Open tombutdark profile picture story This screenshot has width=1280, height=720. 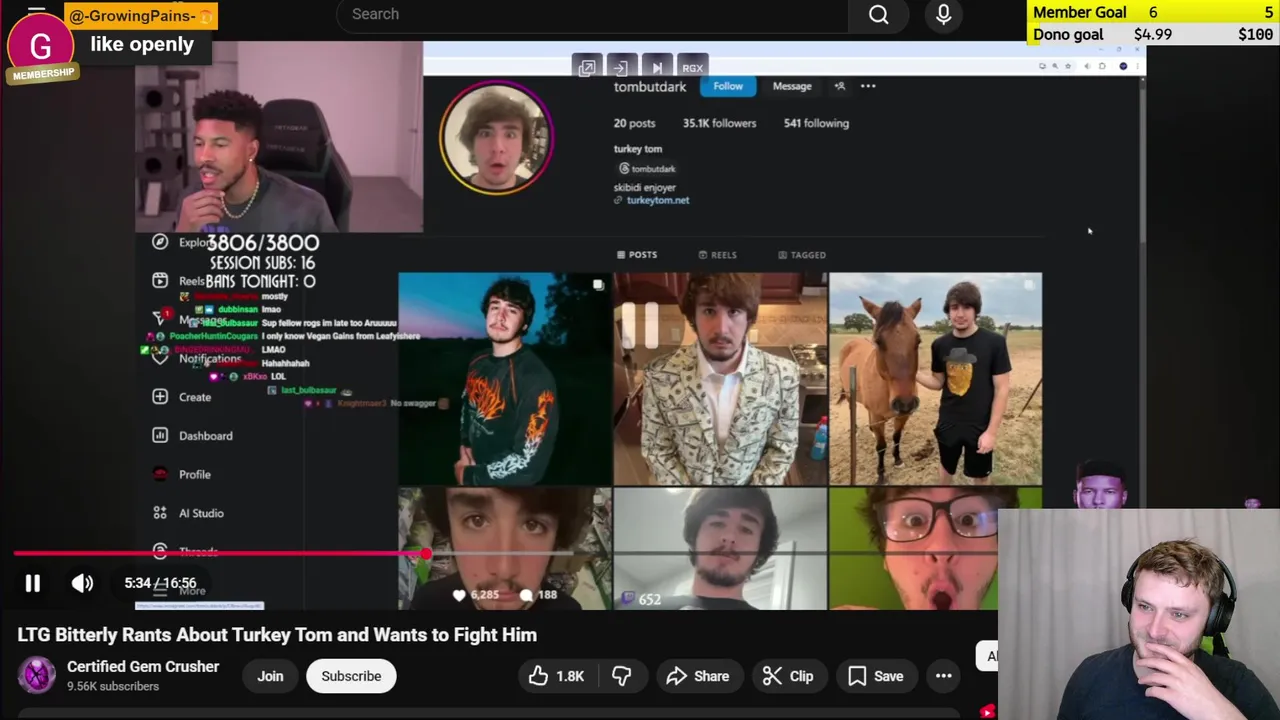coord(496,137)
